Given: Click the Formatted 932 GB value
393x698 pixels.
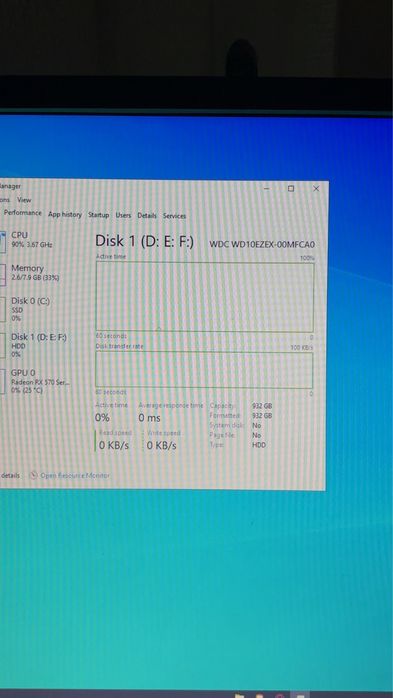Looking at the screenshot, I should pyautogui.click(x=262, y=416).
